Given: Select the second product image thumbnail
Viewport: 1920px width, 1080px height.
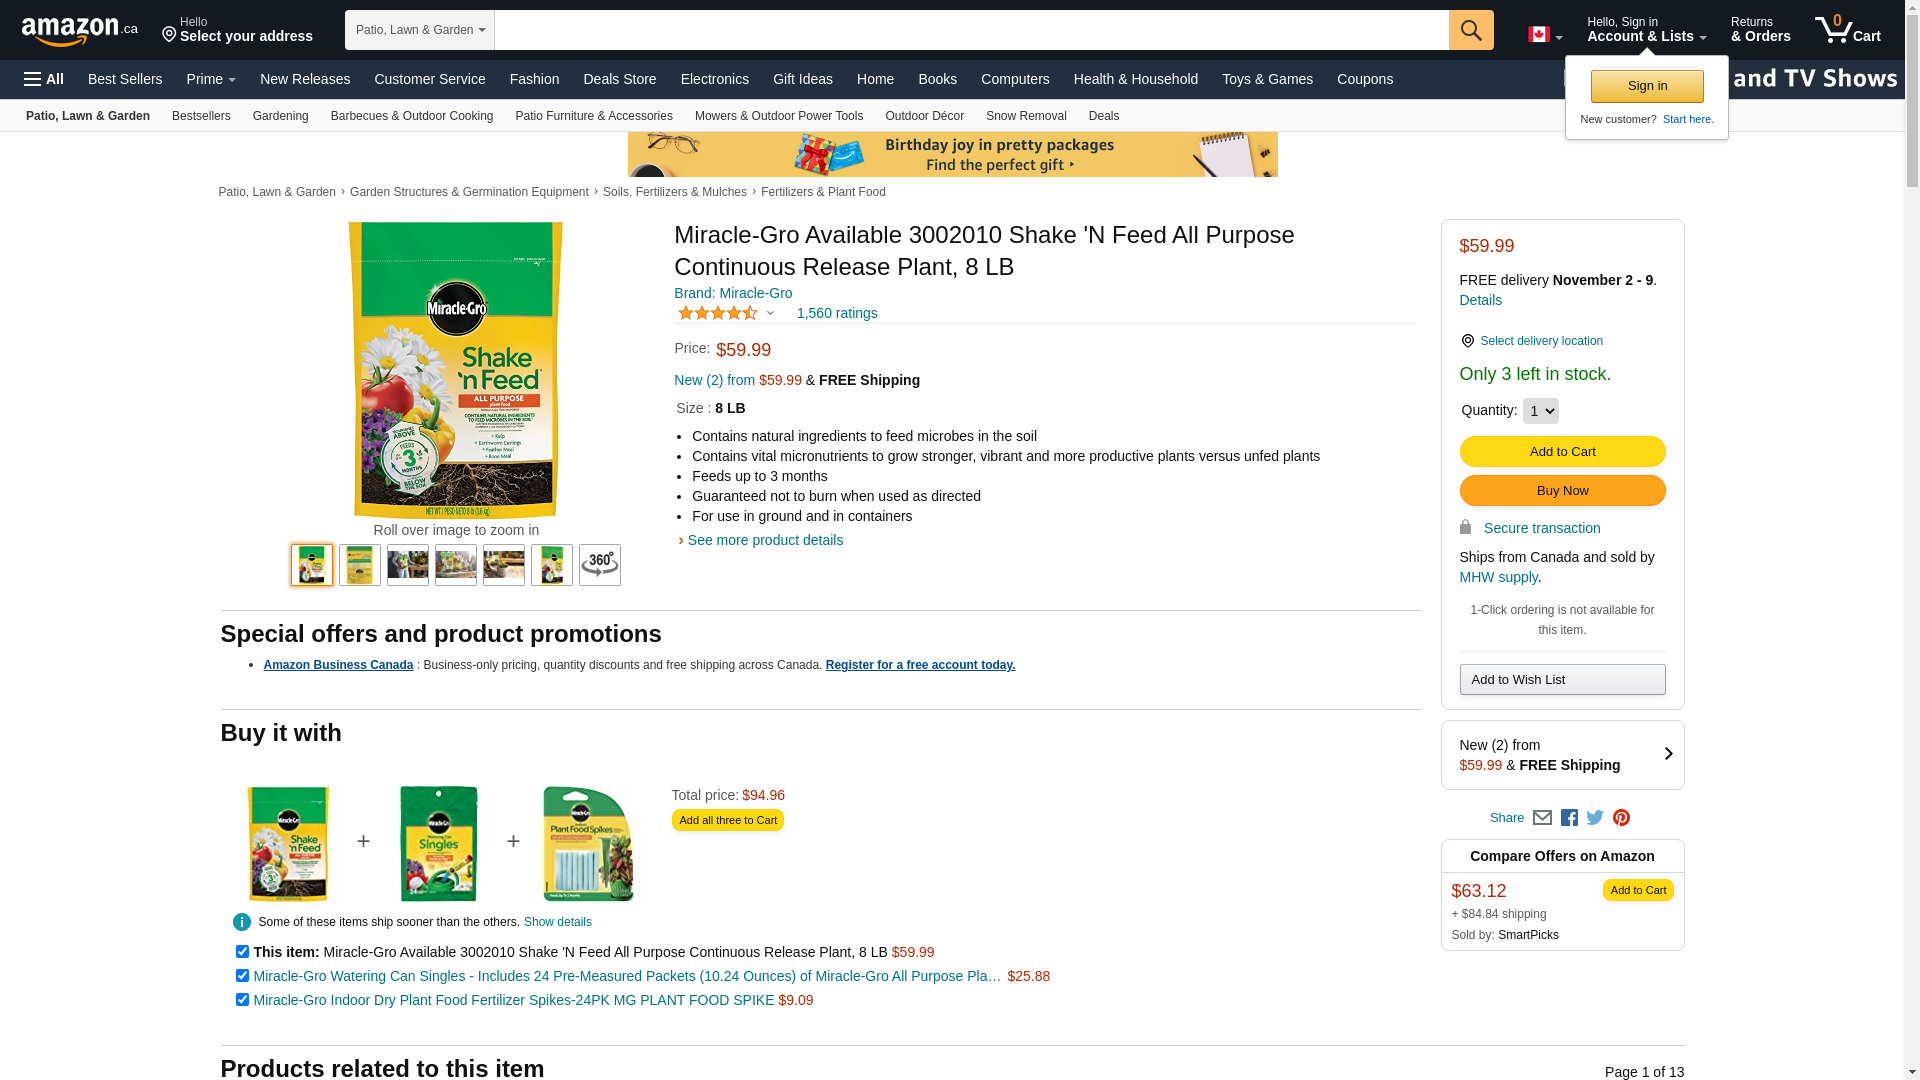Looking at the screenshot, I should (x=360, y=565).
